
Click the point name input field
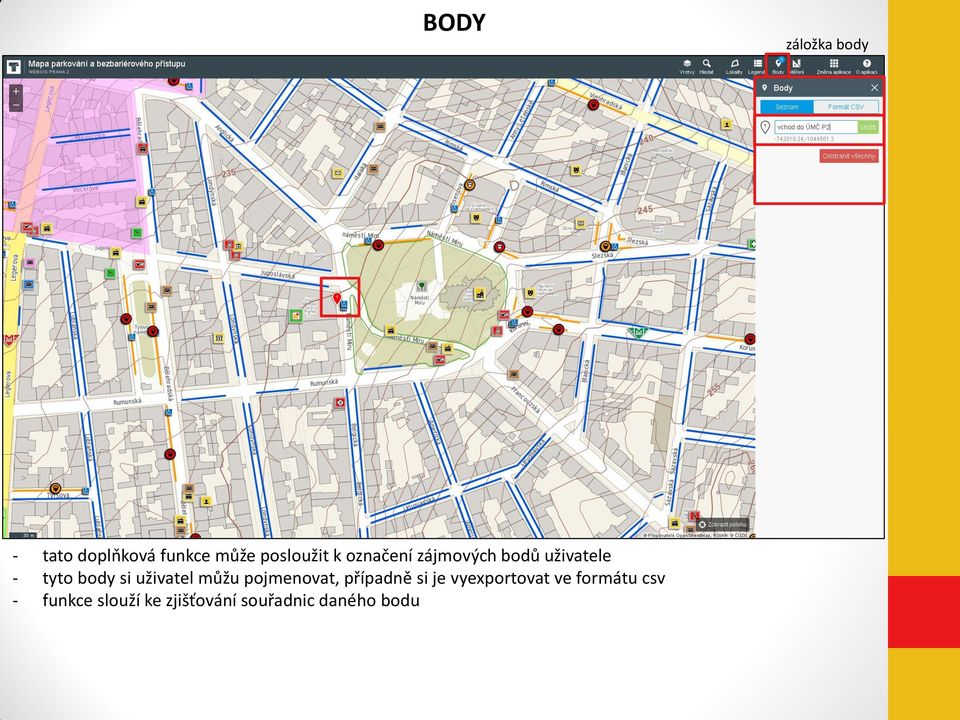tap(816, 127)
